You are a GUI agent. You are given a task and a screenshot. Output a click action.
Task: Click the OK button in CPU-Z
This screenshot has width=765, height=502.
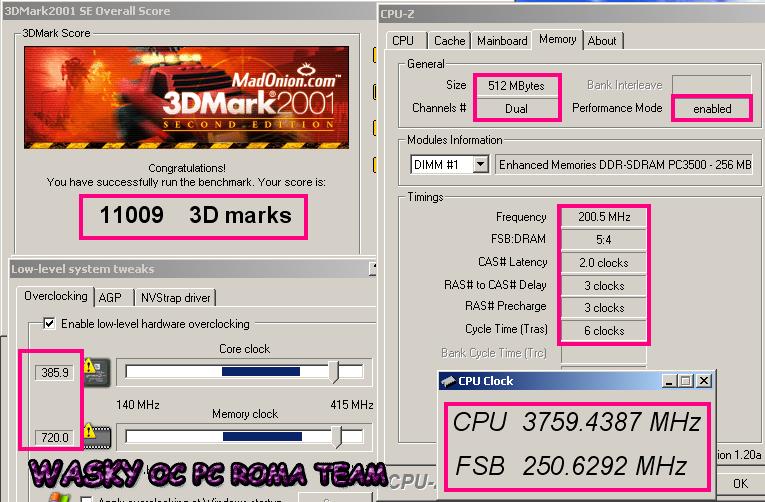741,483
